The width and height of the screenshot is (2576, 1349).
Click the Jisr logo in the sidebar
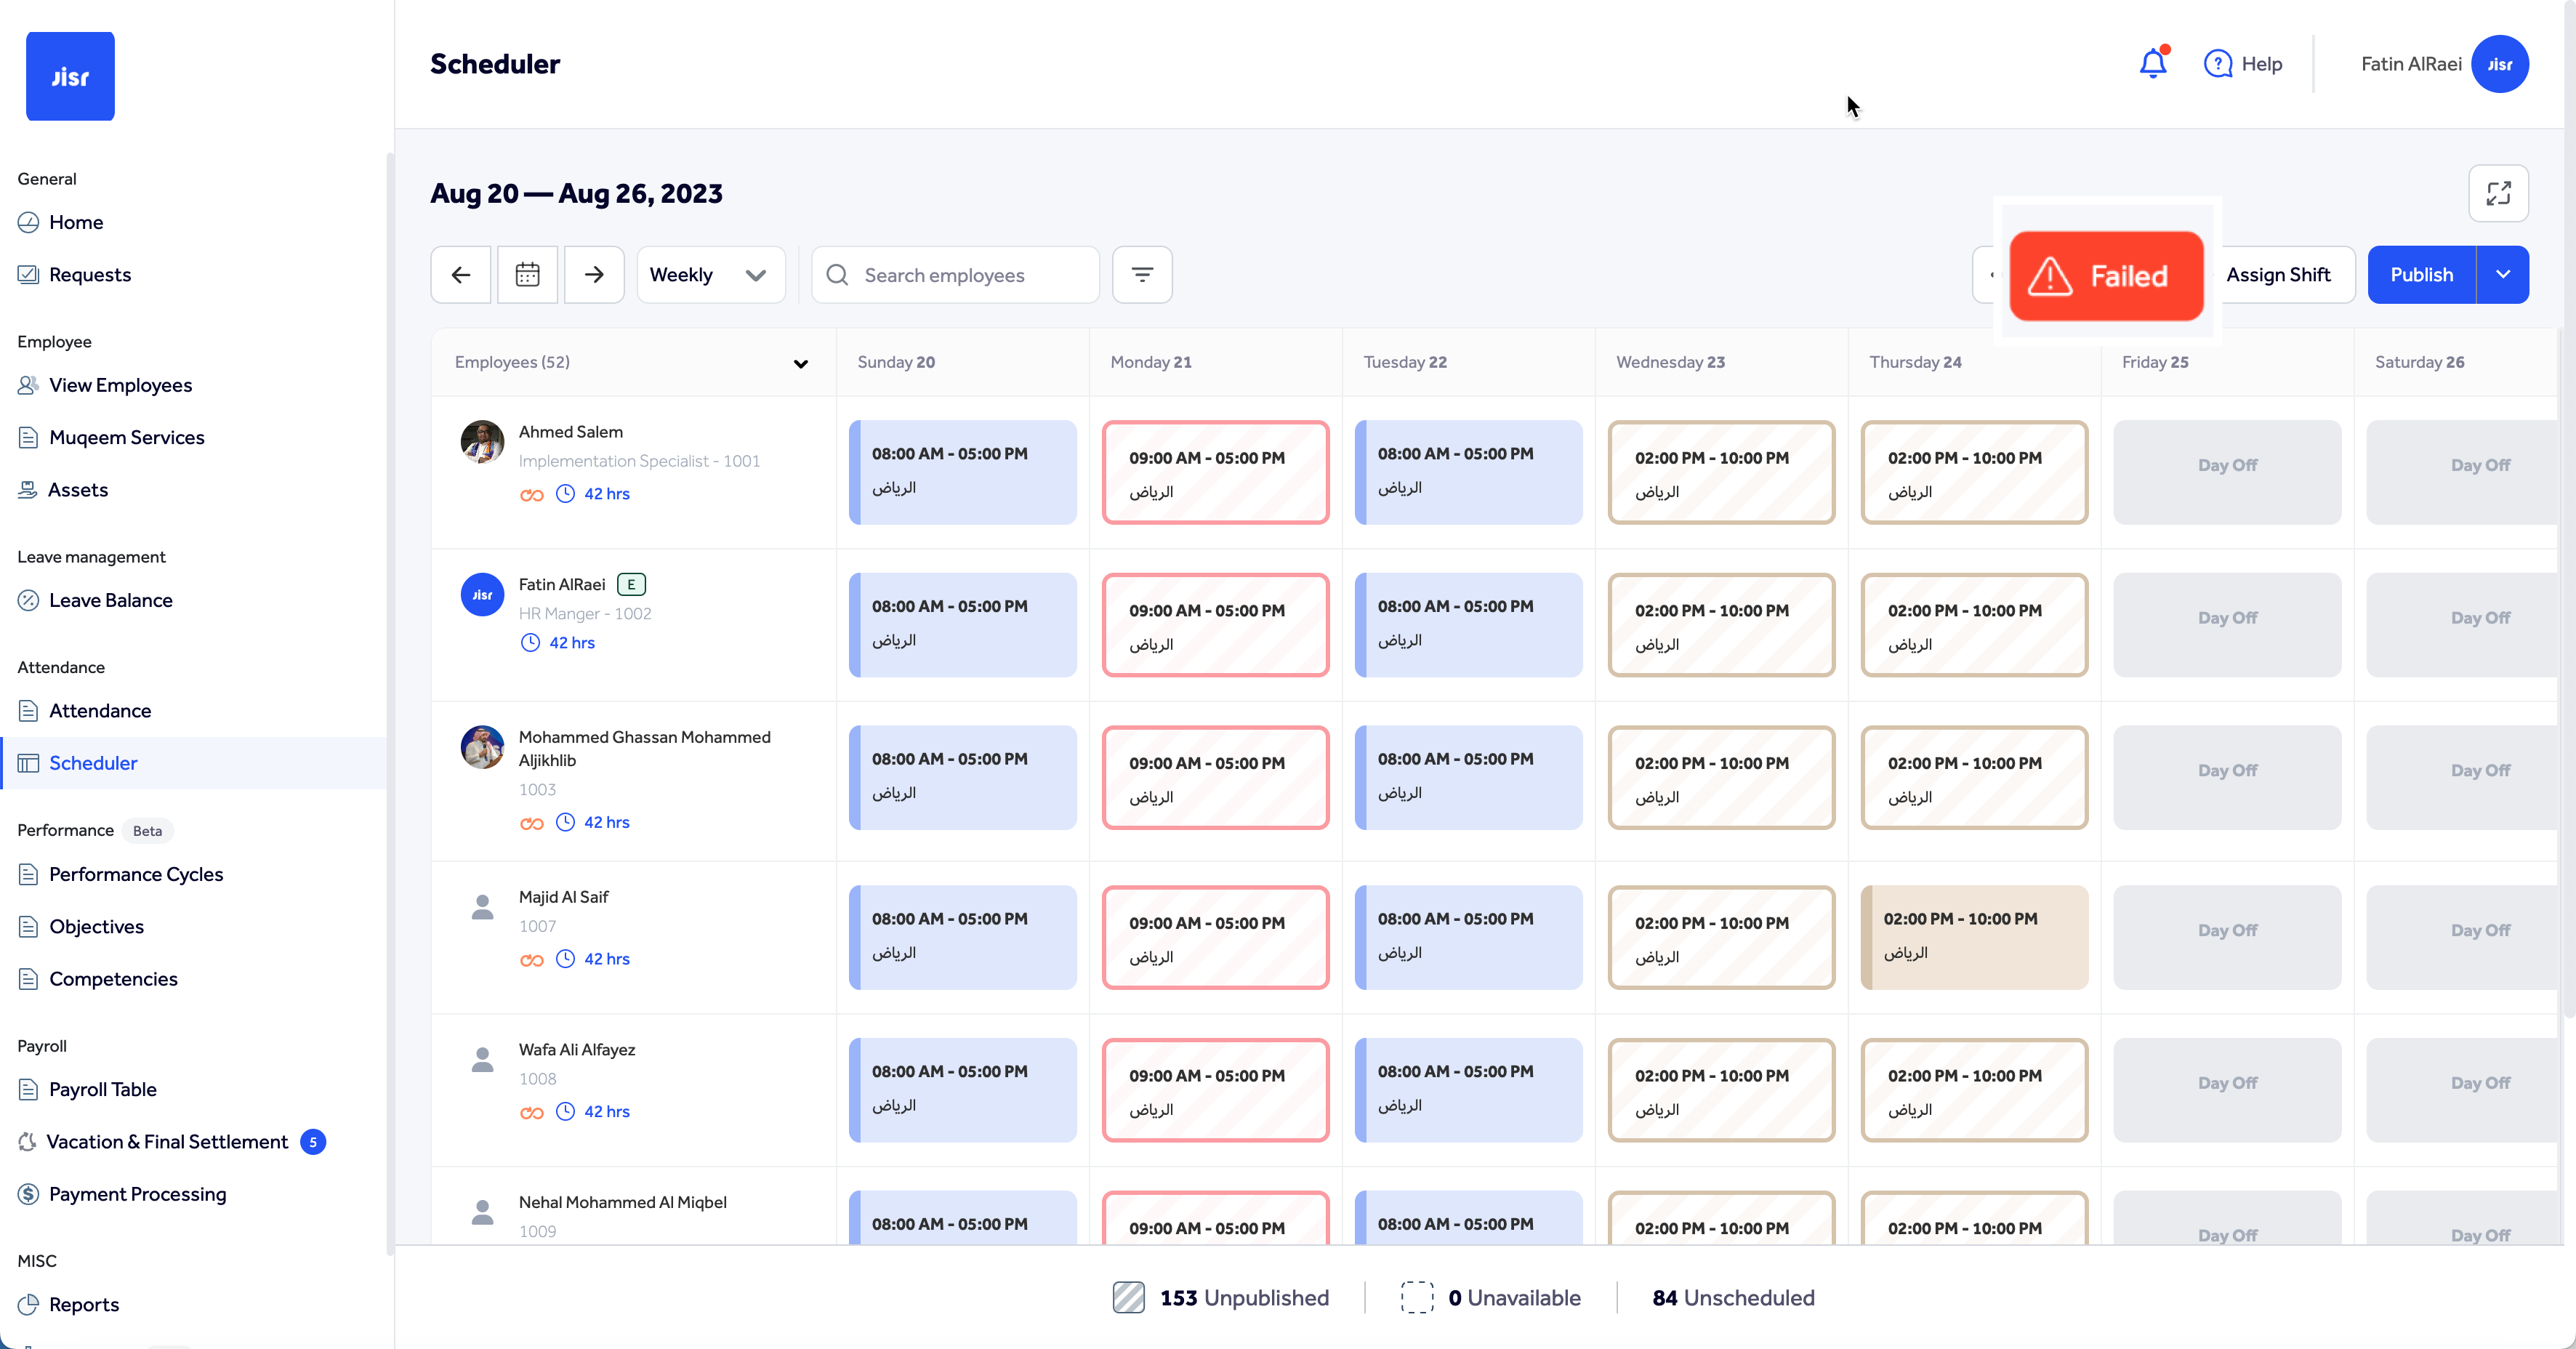70,76
